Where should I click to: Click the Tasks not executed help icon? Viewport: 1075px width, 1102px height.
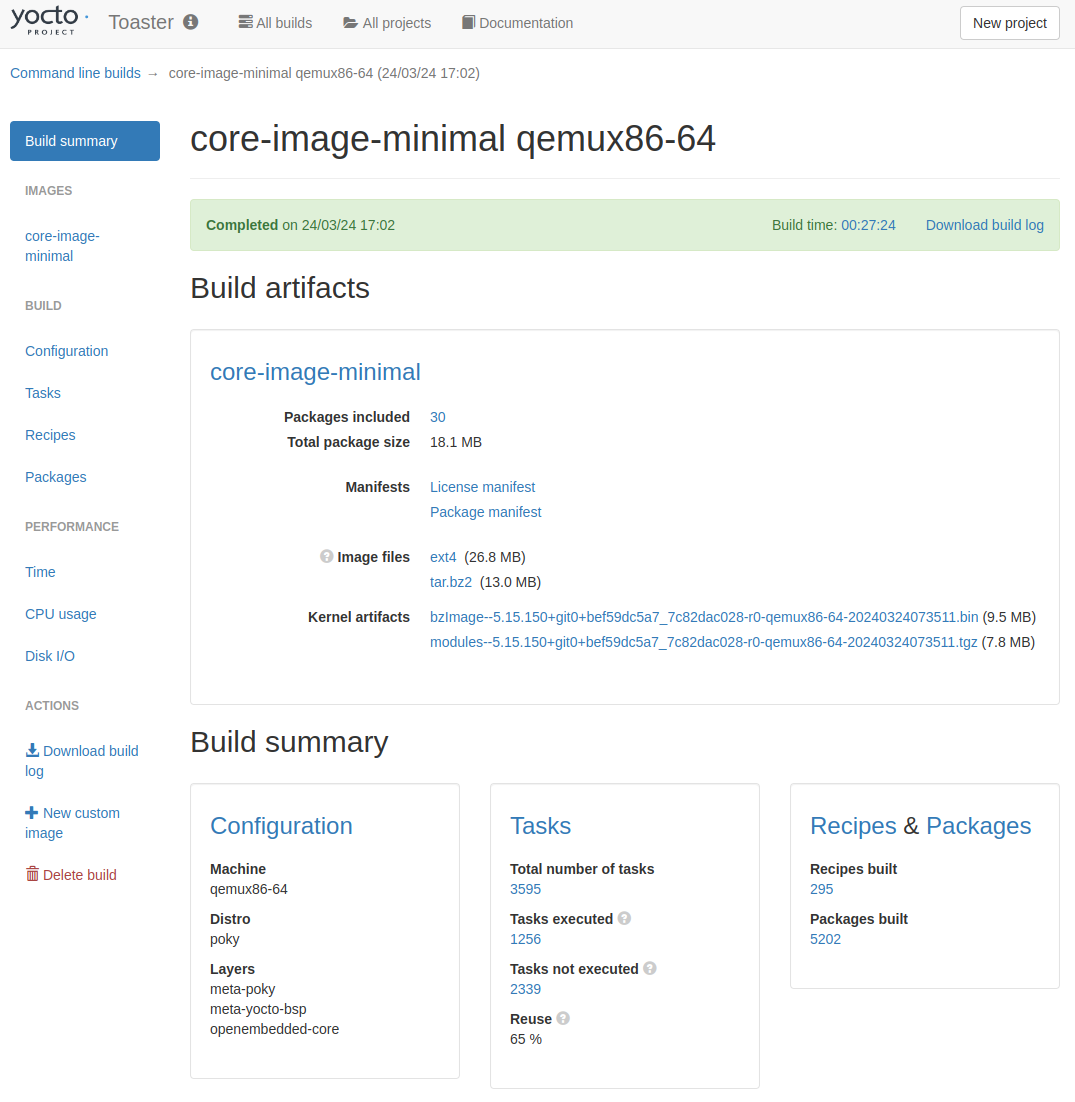[x=650, y=968]
